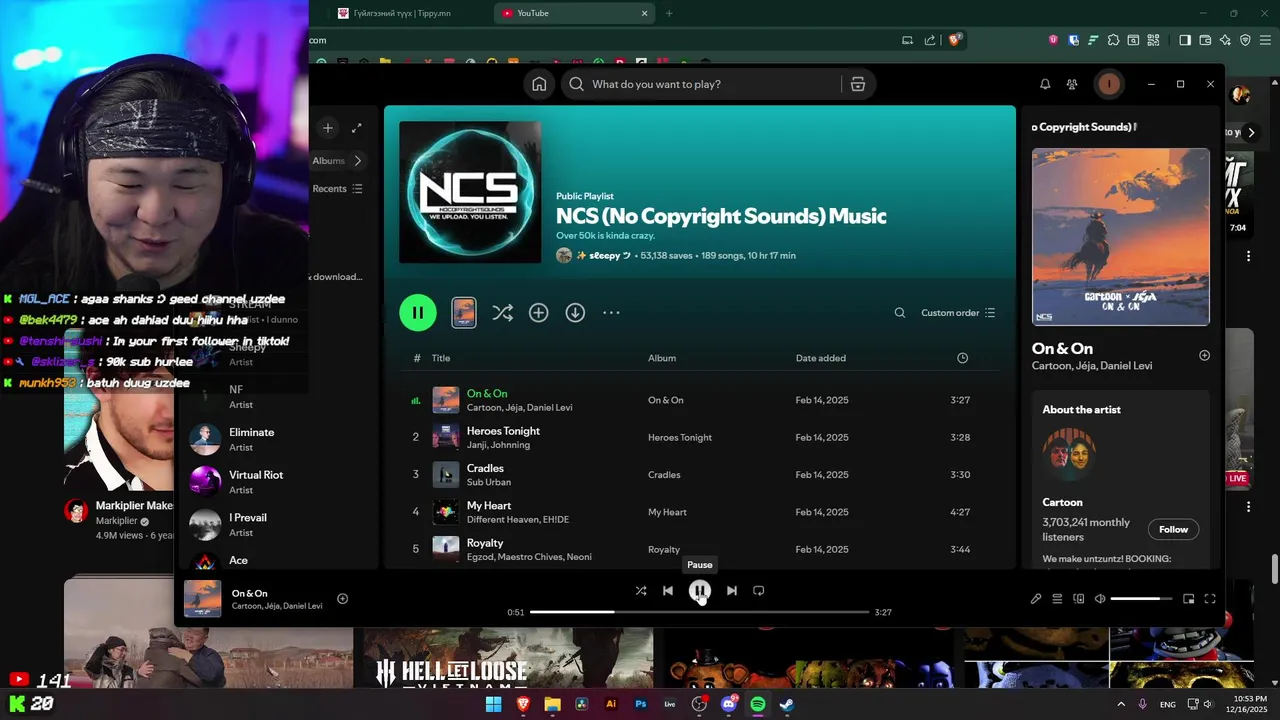Open the Hell Let Loose Vietnam thumbnail
Screen dimensions: 1280x720
(508, 658)
